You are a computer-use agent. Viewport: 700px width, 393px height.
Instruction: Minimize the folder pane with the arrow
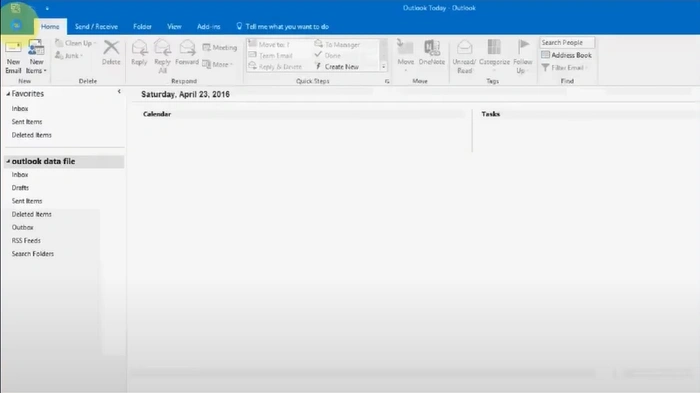tap(119, 92)
